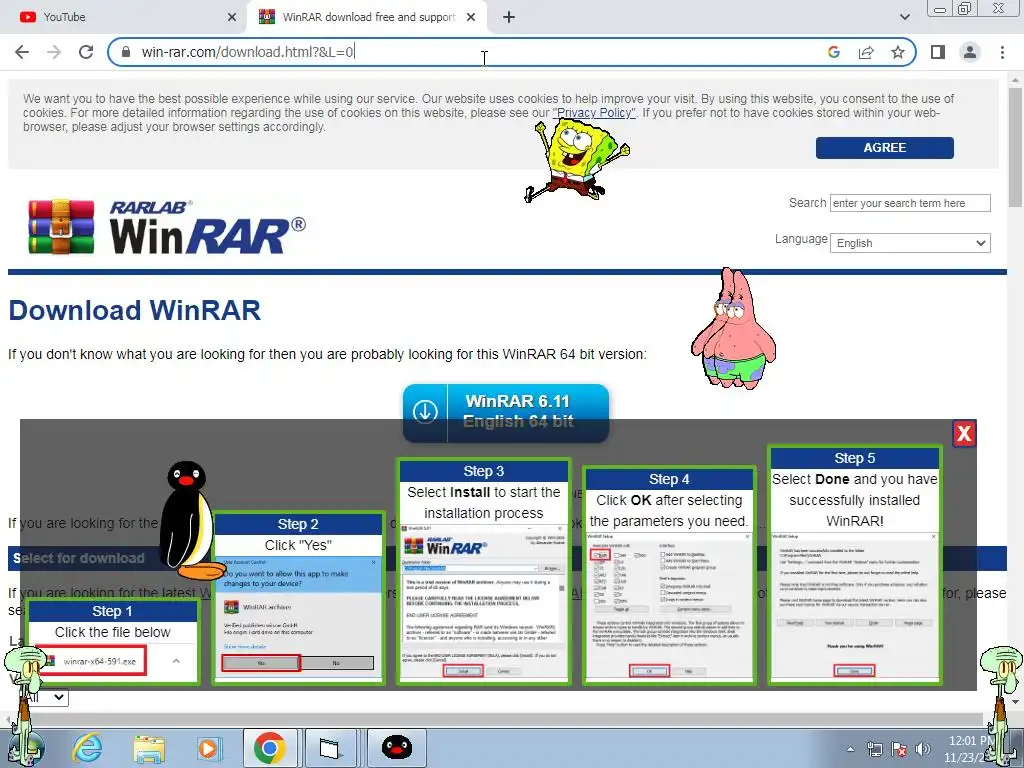Share this page using the share icon

[866, 52]
